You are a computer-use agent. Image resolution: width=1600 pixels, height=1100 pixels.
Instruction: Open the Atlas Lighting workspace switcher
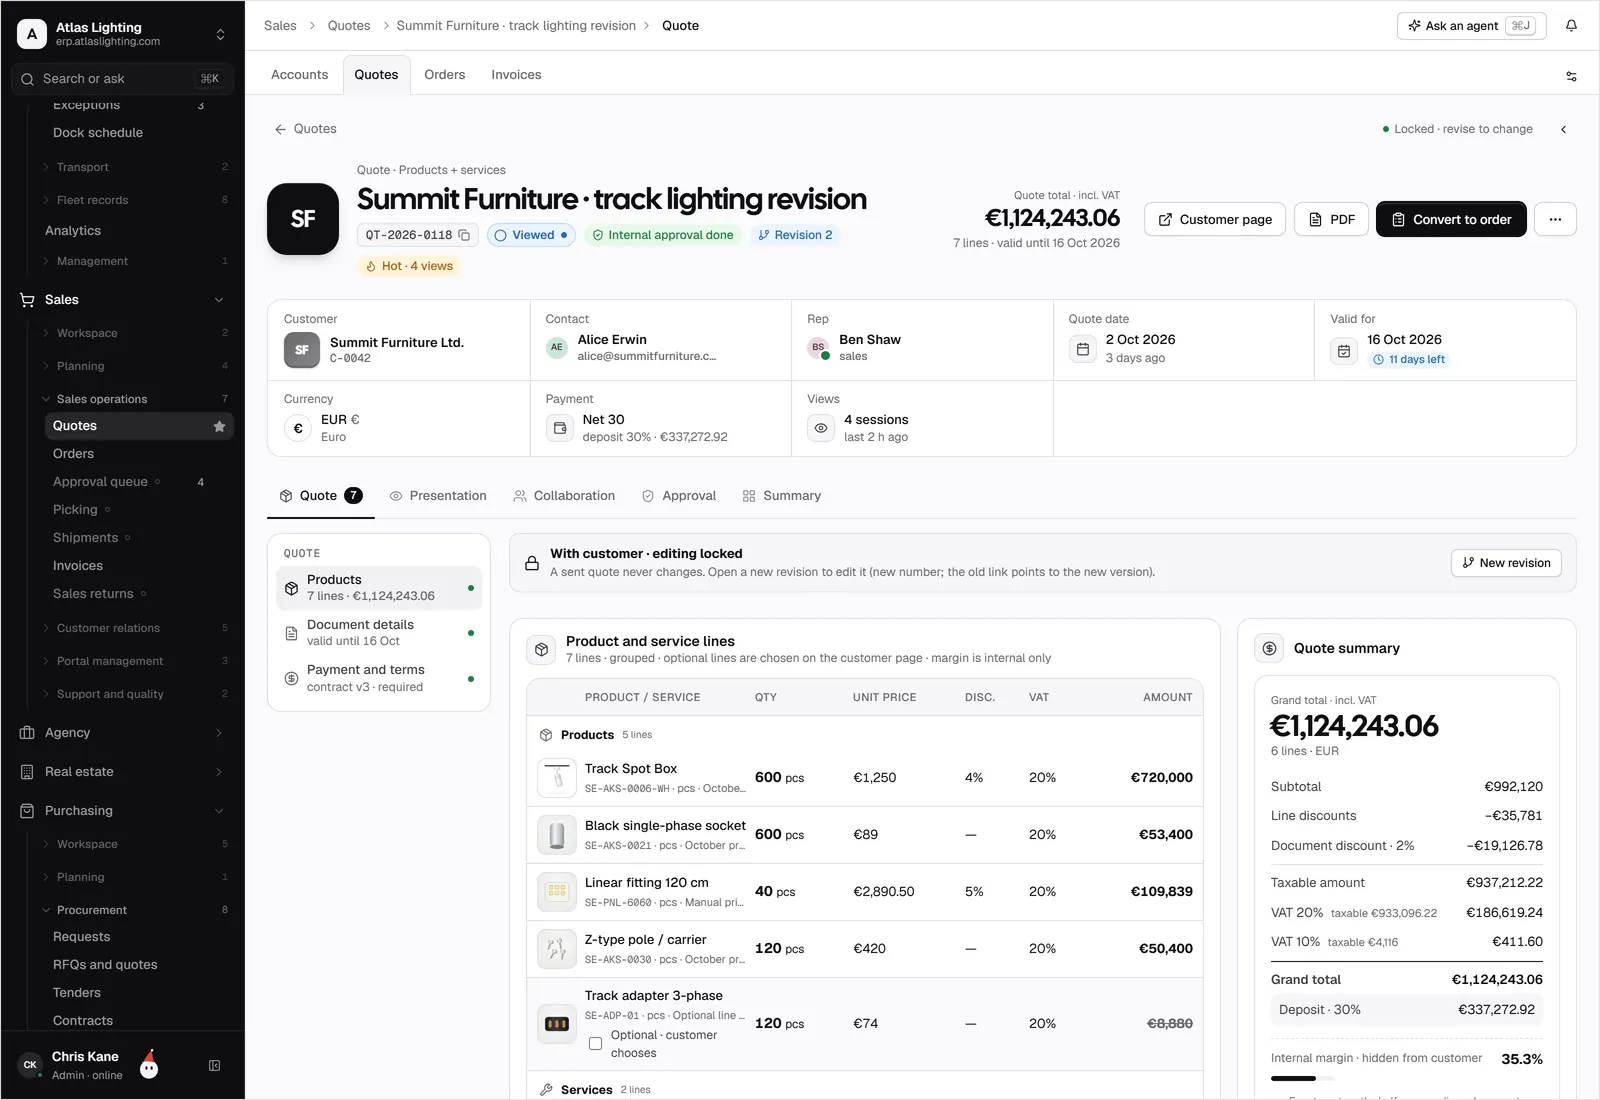pyautogui.click(x=122, y=34)
